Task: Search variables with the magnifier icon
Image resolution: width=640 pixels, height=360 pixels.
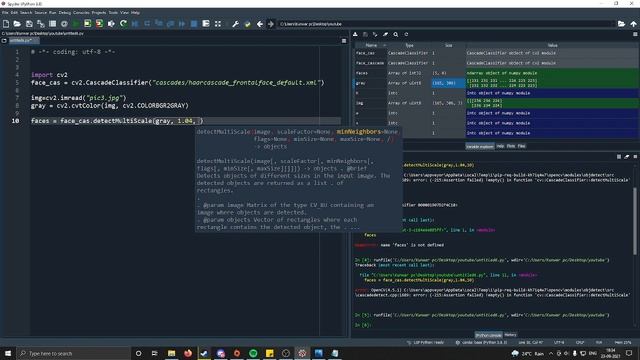Action: coord(396,35)
